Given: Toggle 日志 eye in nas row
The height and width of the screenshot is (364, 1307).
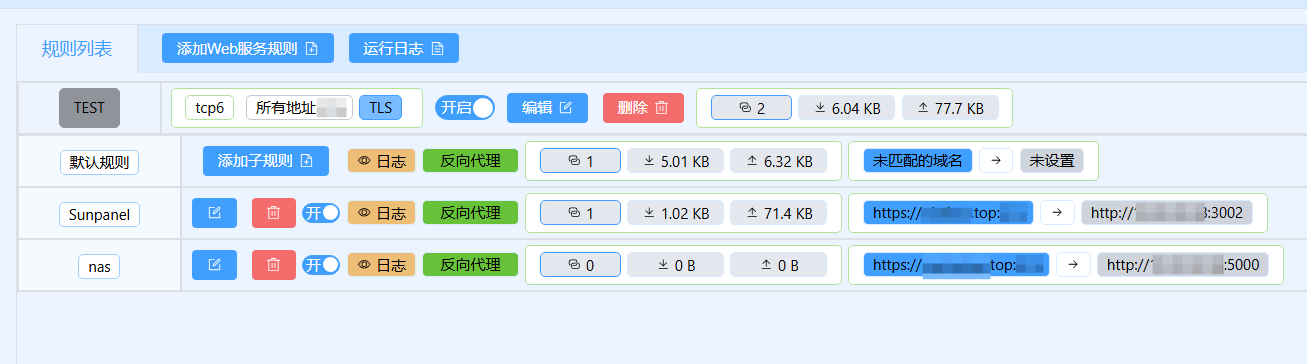Looking at the screenshot, I should [x=380, y=265].
